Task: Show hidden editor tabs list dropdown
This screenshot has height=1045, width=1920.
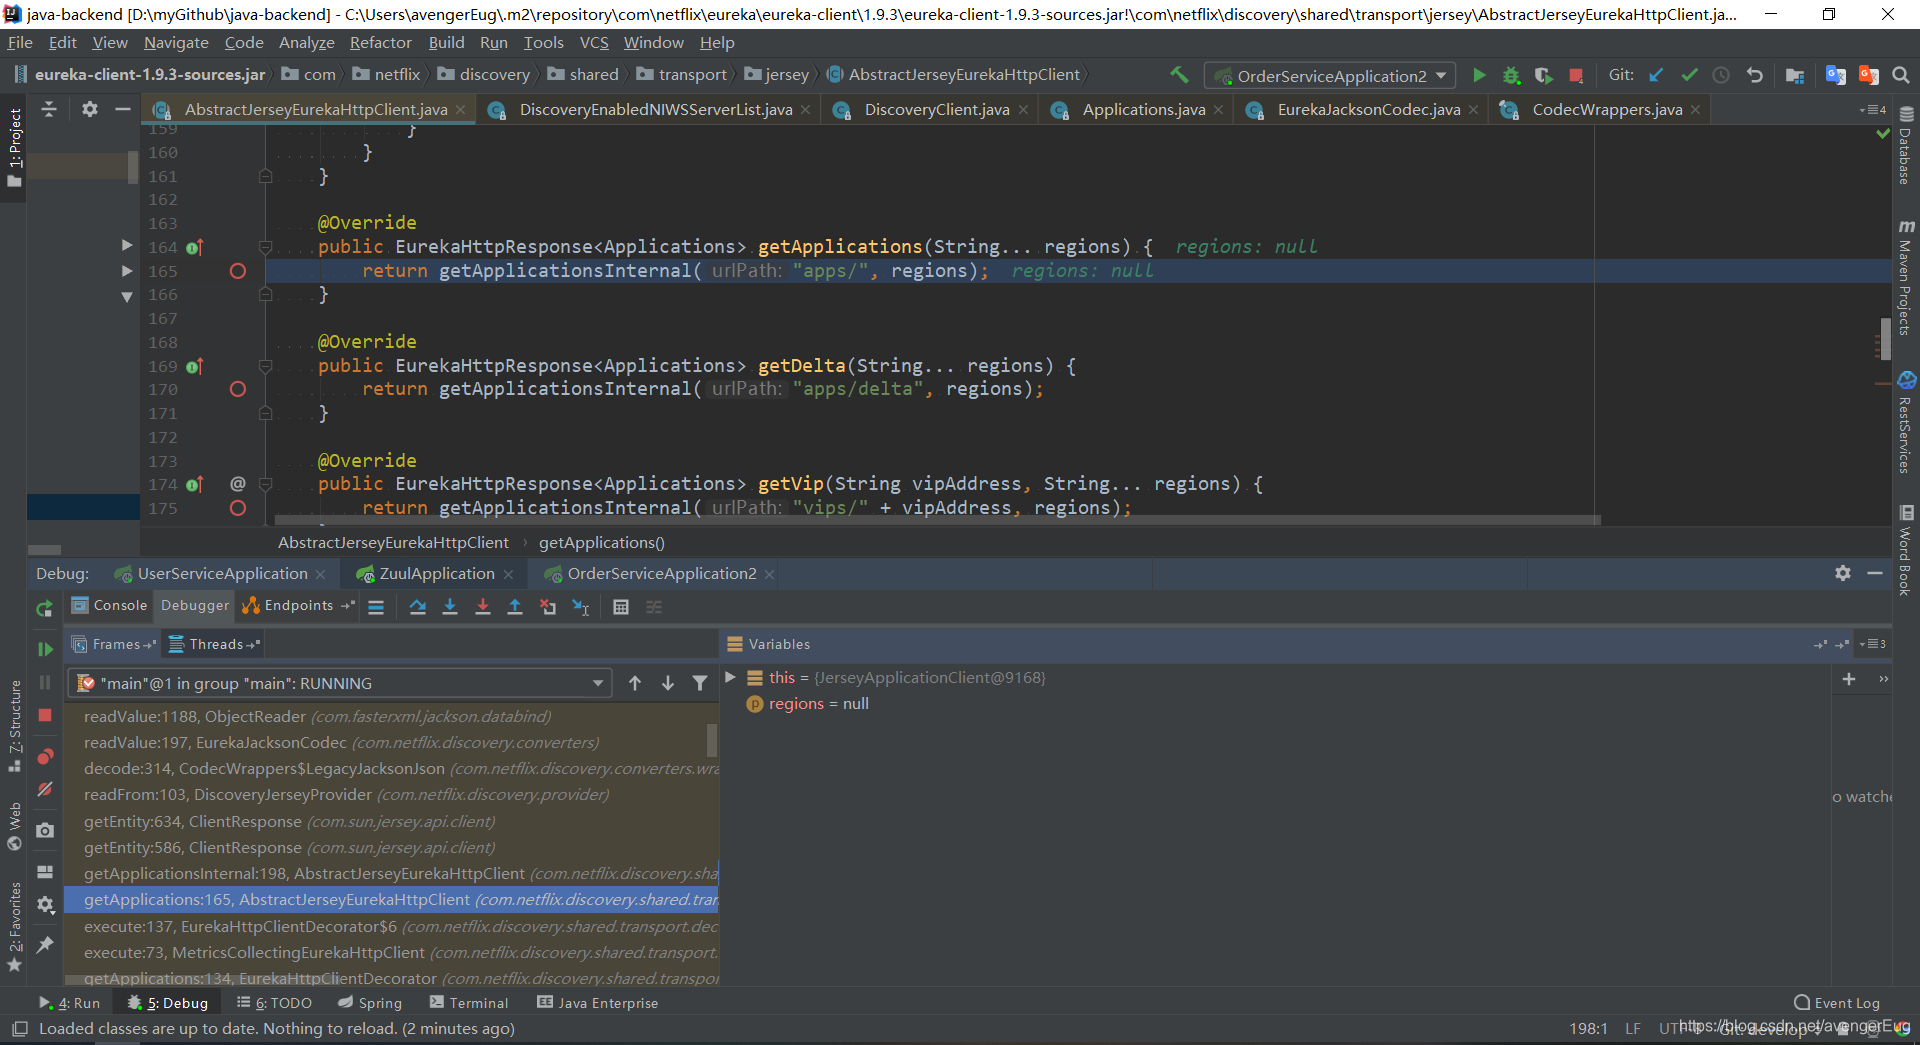Action: coord(1872,110)
